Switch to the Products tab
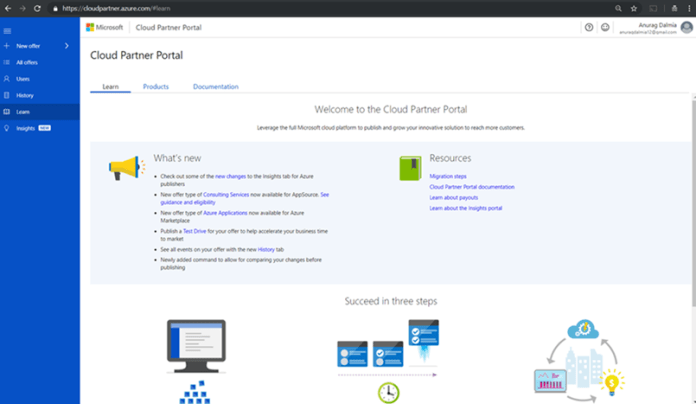696x404 pixels. point(156,87)
